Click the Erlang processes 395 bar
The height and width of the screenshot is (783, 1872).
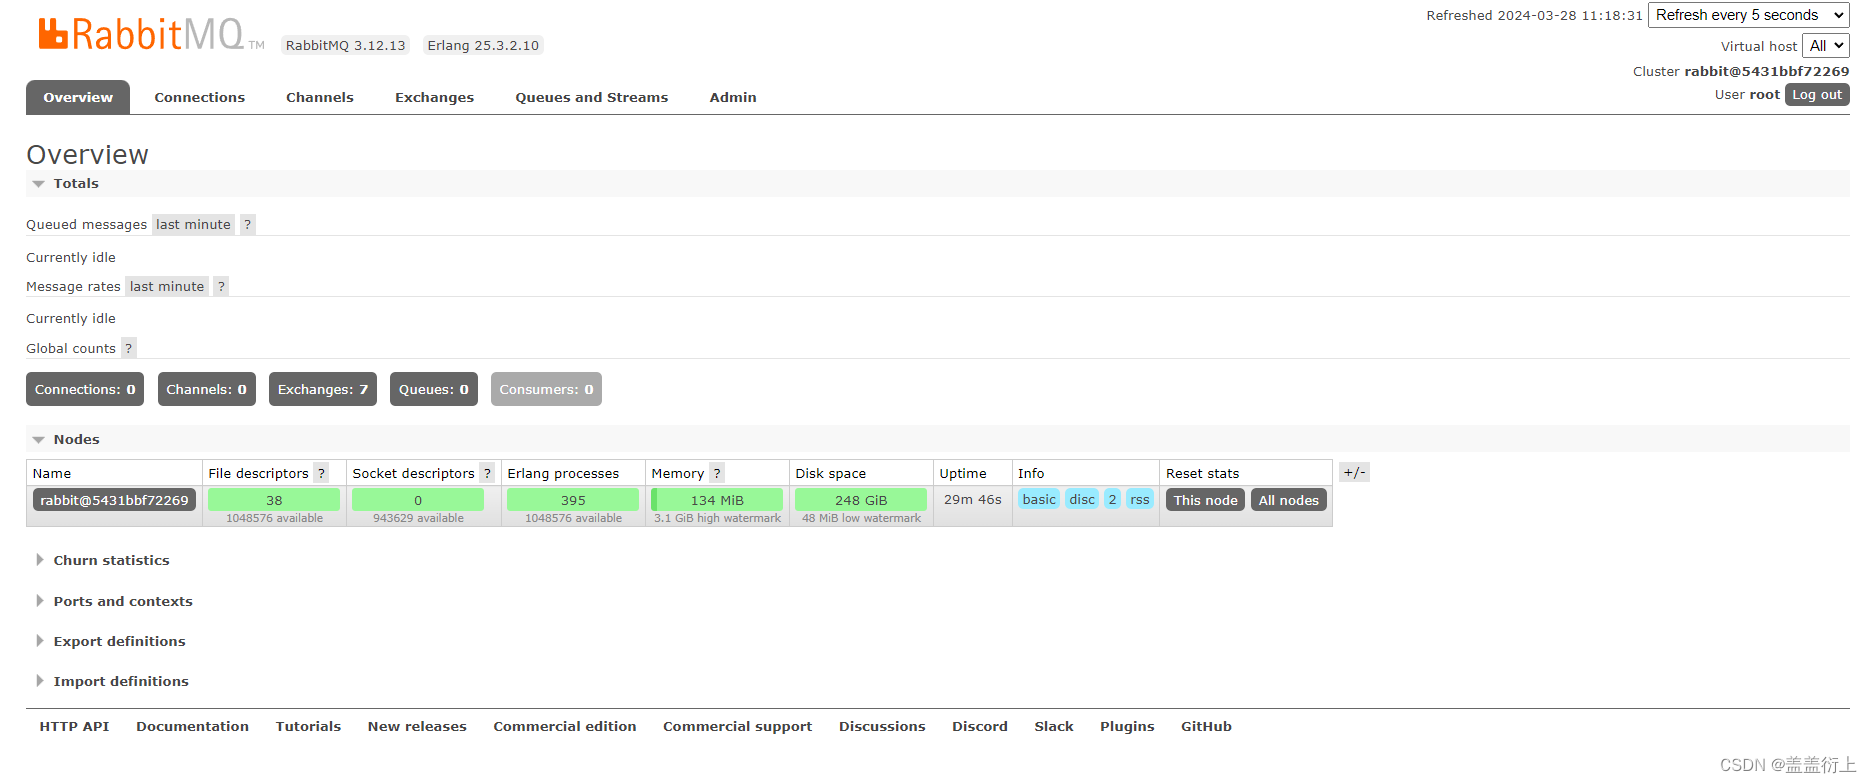(x=573, y=500)
